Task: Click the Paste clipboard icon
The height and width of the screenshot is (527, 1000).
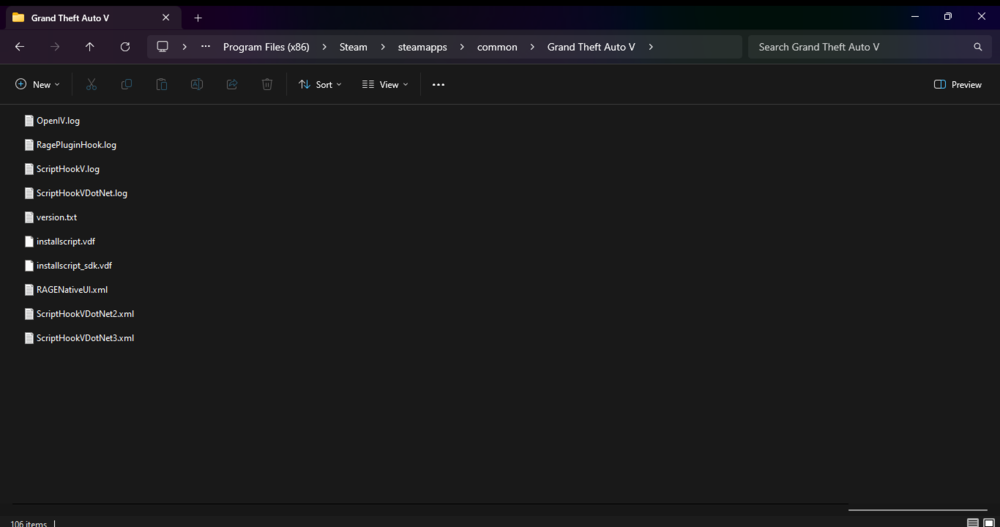Action: tap(161, 84)
